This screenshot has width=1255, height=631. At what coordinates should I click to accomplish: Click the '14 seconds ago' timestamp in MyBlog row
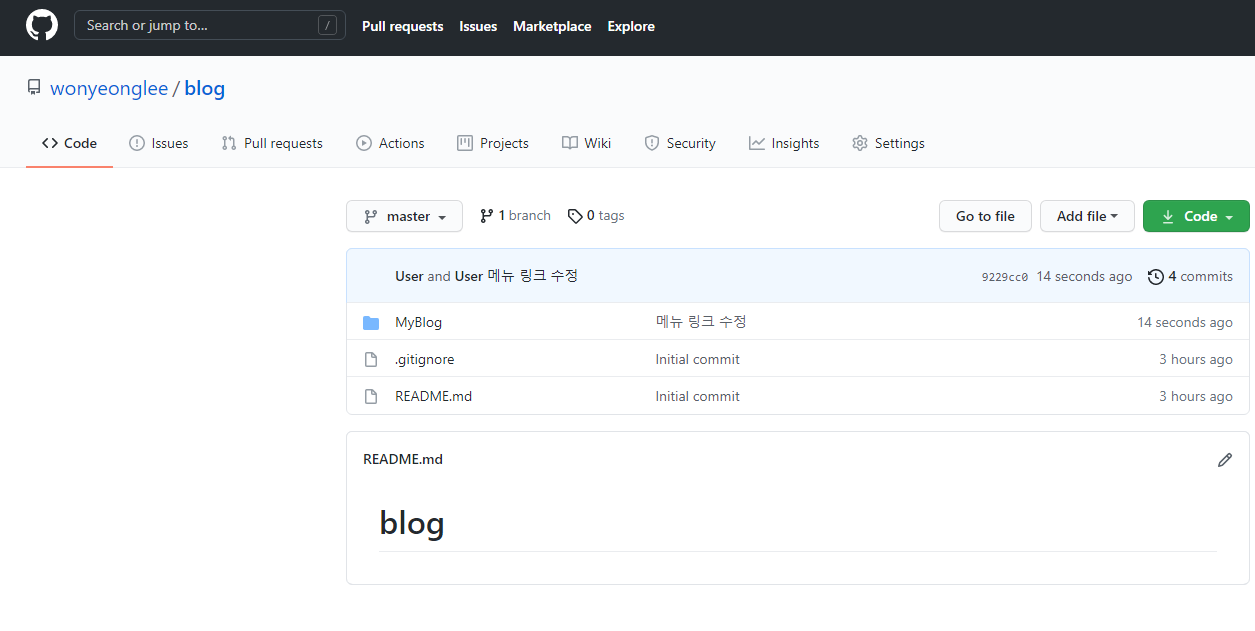[1185, 322]
